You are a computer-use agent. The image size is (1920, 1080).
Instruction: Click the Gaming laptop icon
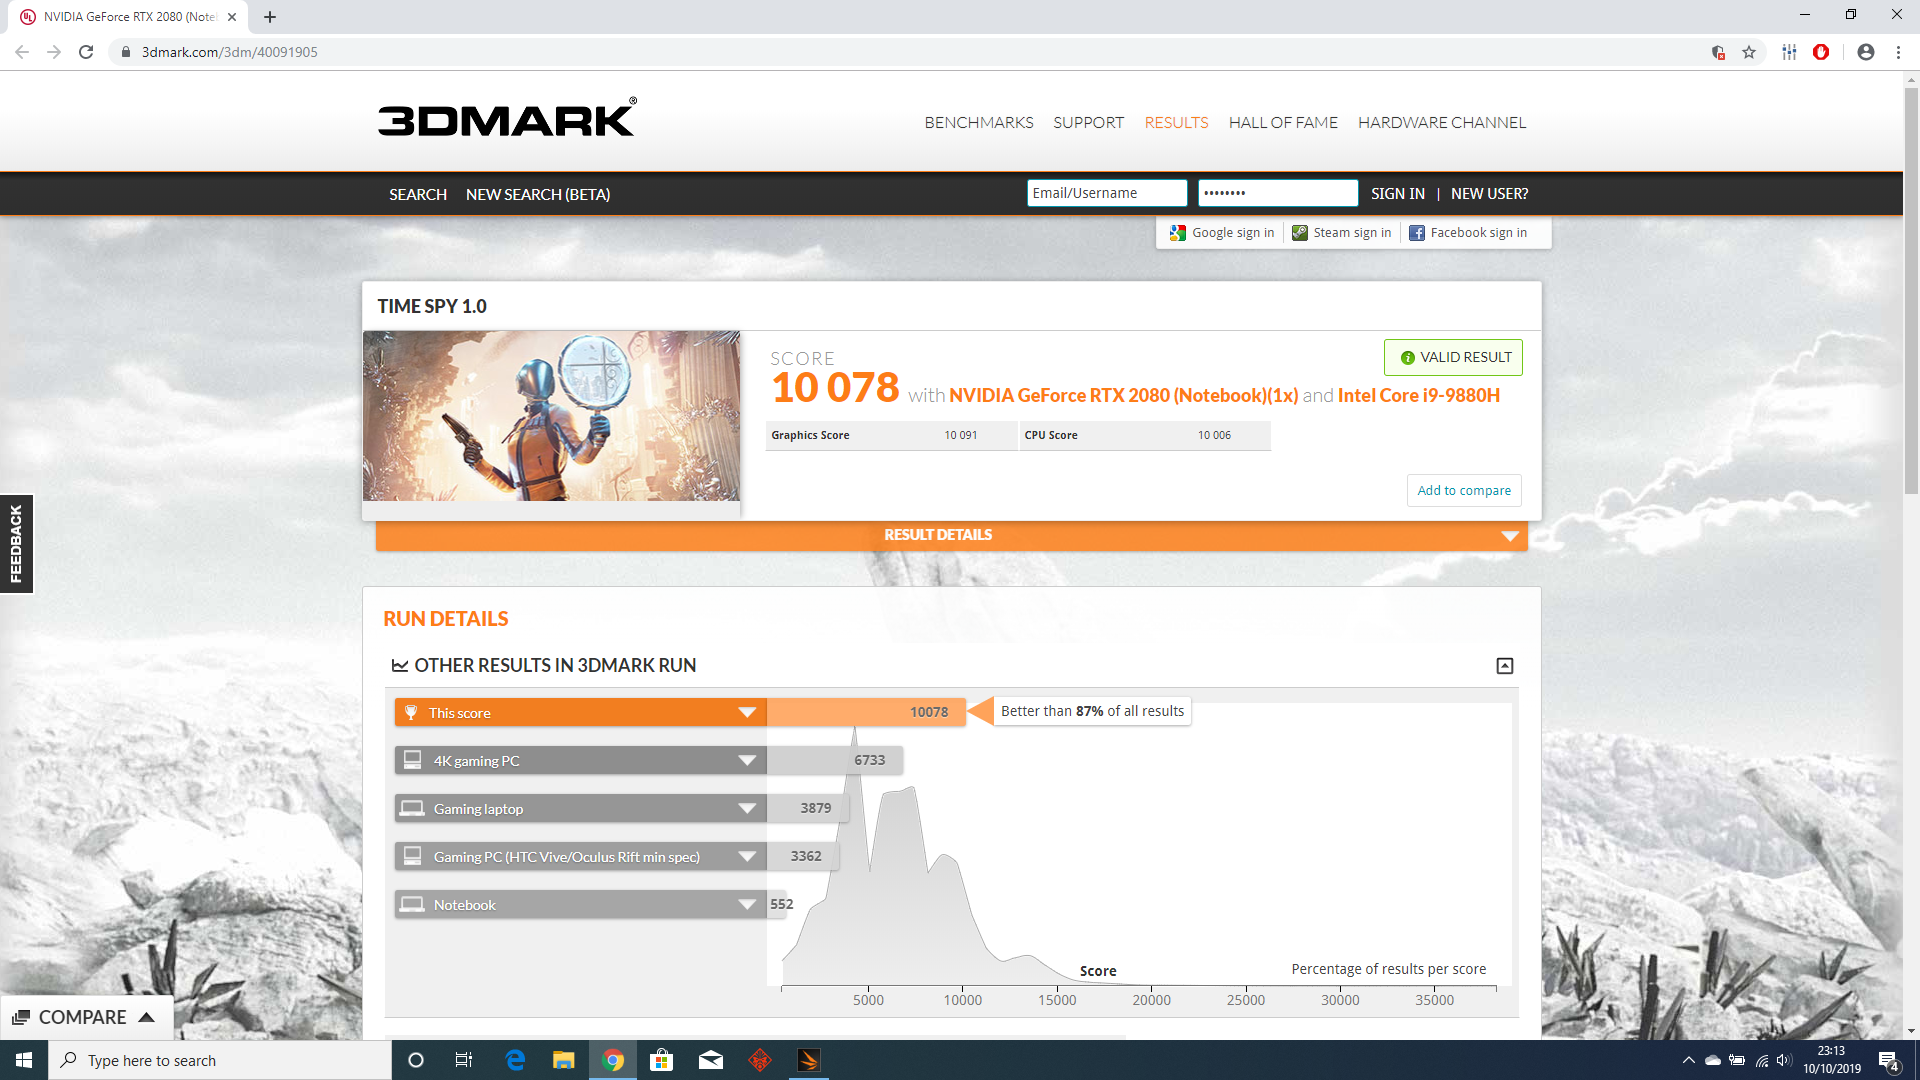412,809
